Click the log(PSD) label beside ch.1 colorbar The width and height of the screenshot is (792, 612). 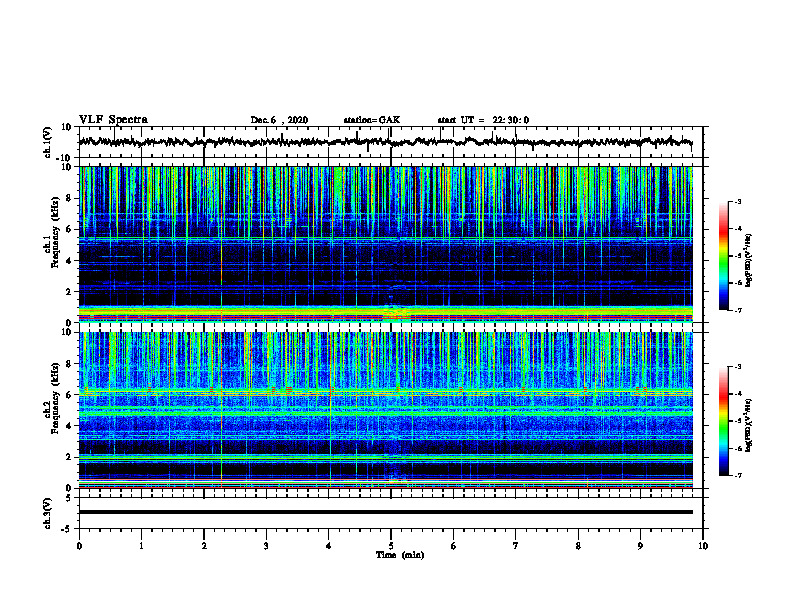coord(749,261)
